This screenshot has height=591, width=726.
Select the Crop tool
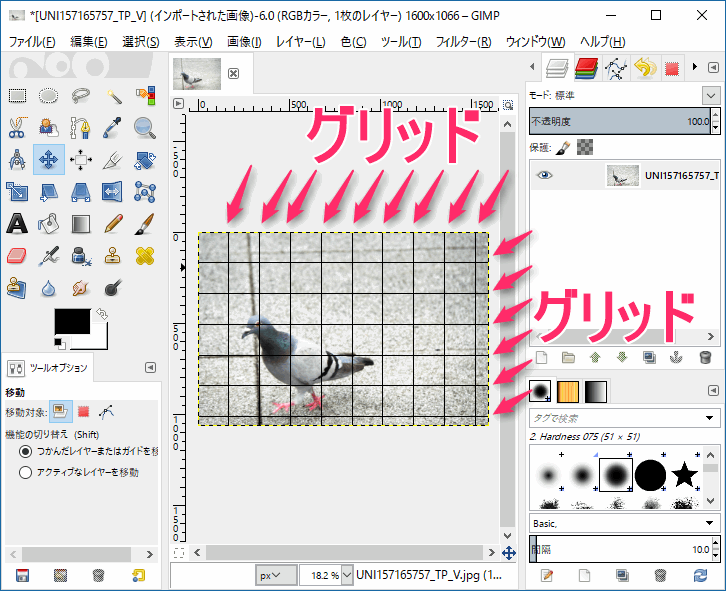click(x=113, y=160)
